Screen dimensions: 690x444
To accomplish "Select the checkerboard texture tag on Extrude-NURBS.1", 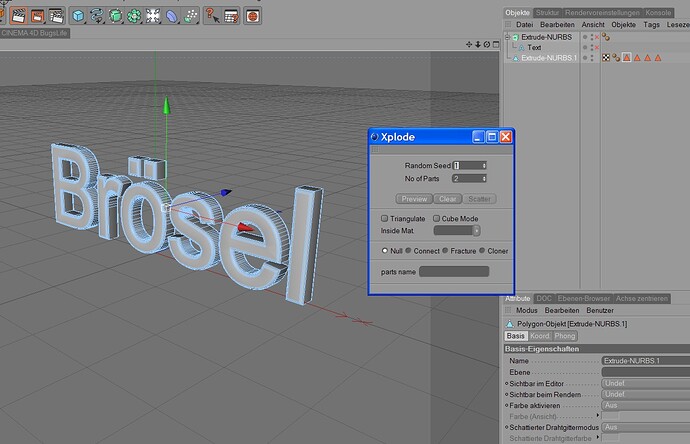I will pyautogui.click(x=606, y=58).
